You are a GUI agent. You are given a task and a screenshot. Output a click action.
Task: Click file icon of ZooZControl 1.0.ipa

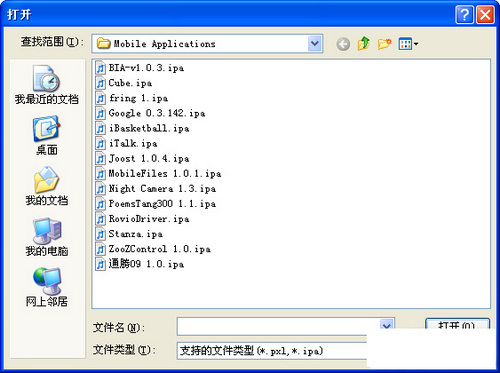tap(100, 249)
